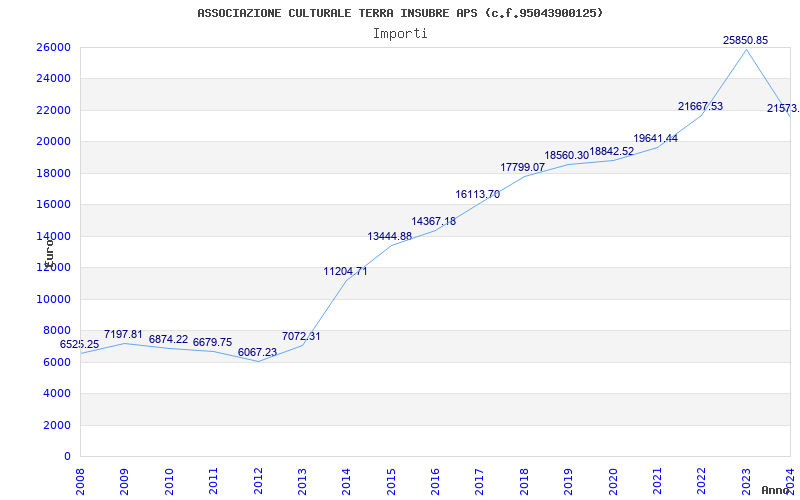Click the 24000 y-axis tick label
Screen dimensions: 800x500
coord(53,79)
